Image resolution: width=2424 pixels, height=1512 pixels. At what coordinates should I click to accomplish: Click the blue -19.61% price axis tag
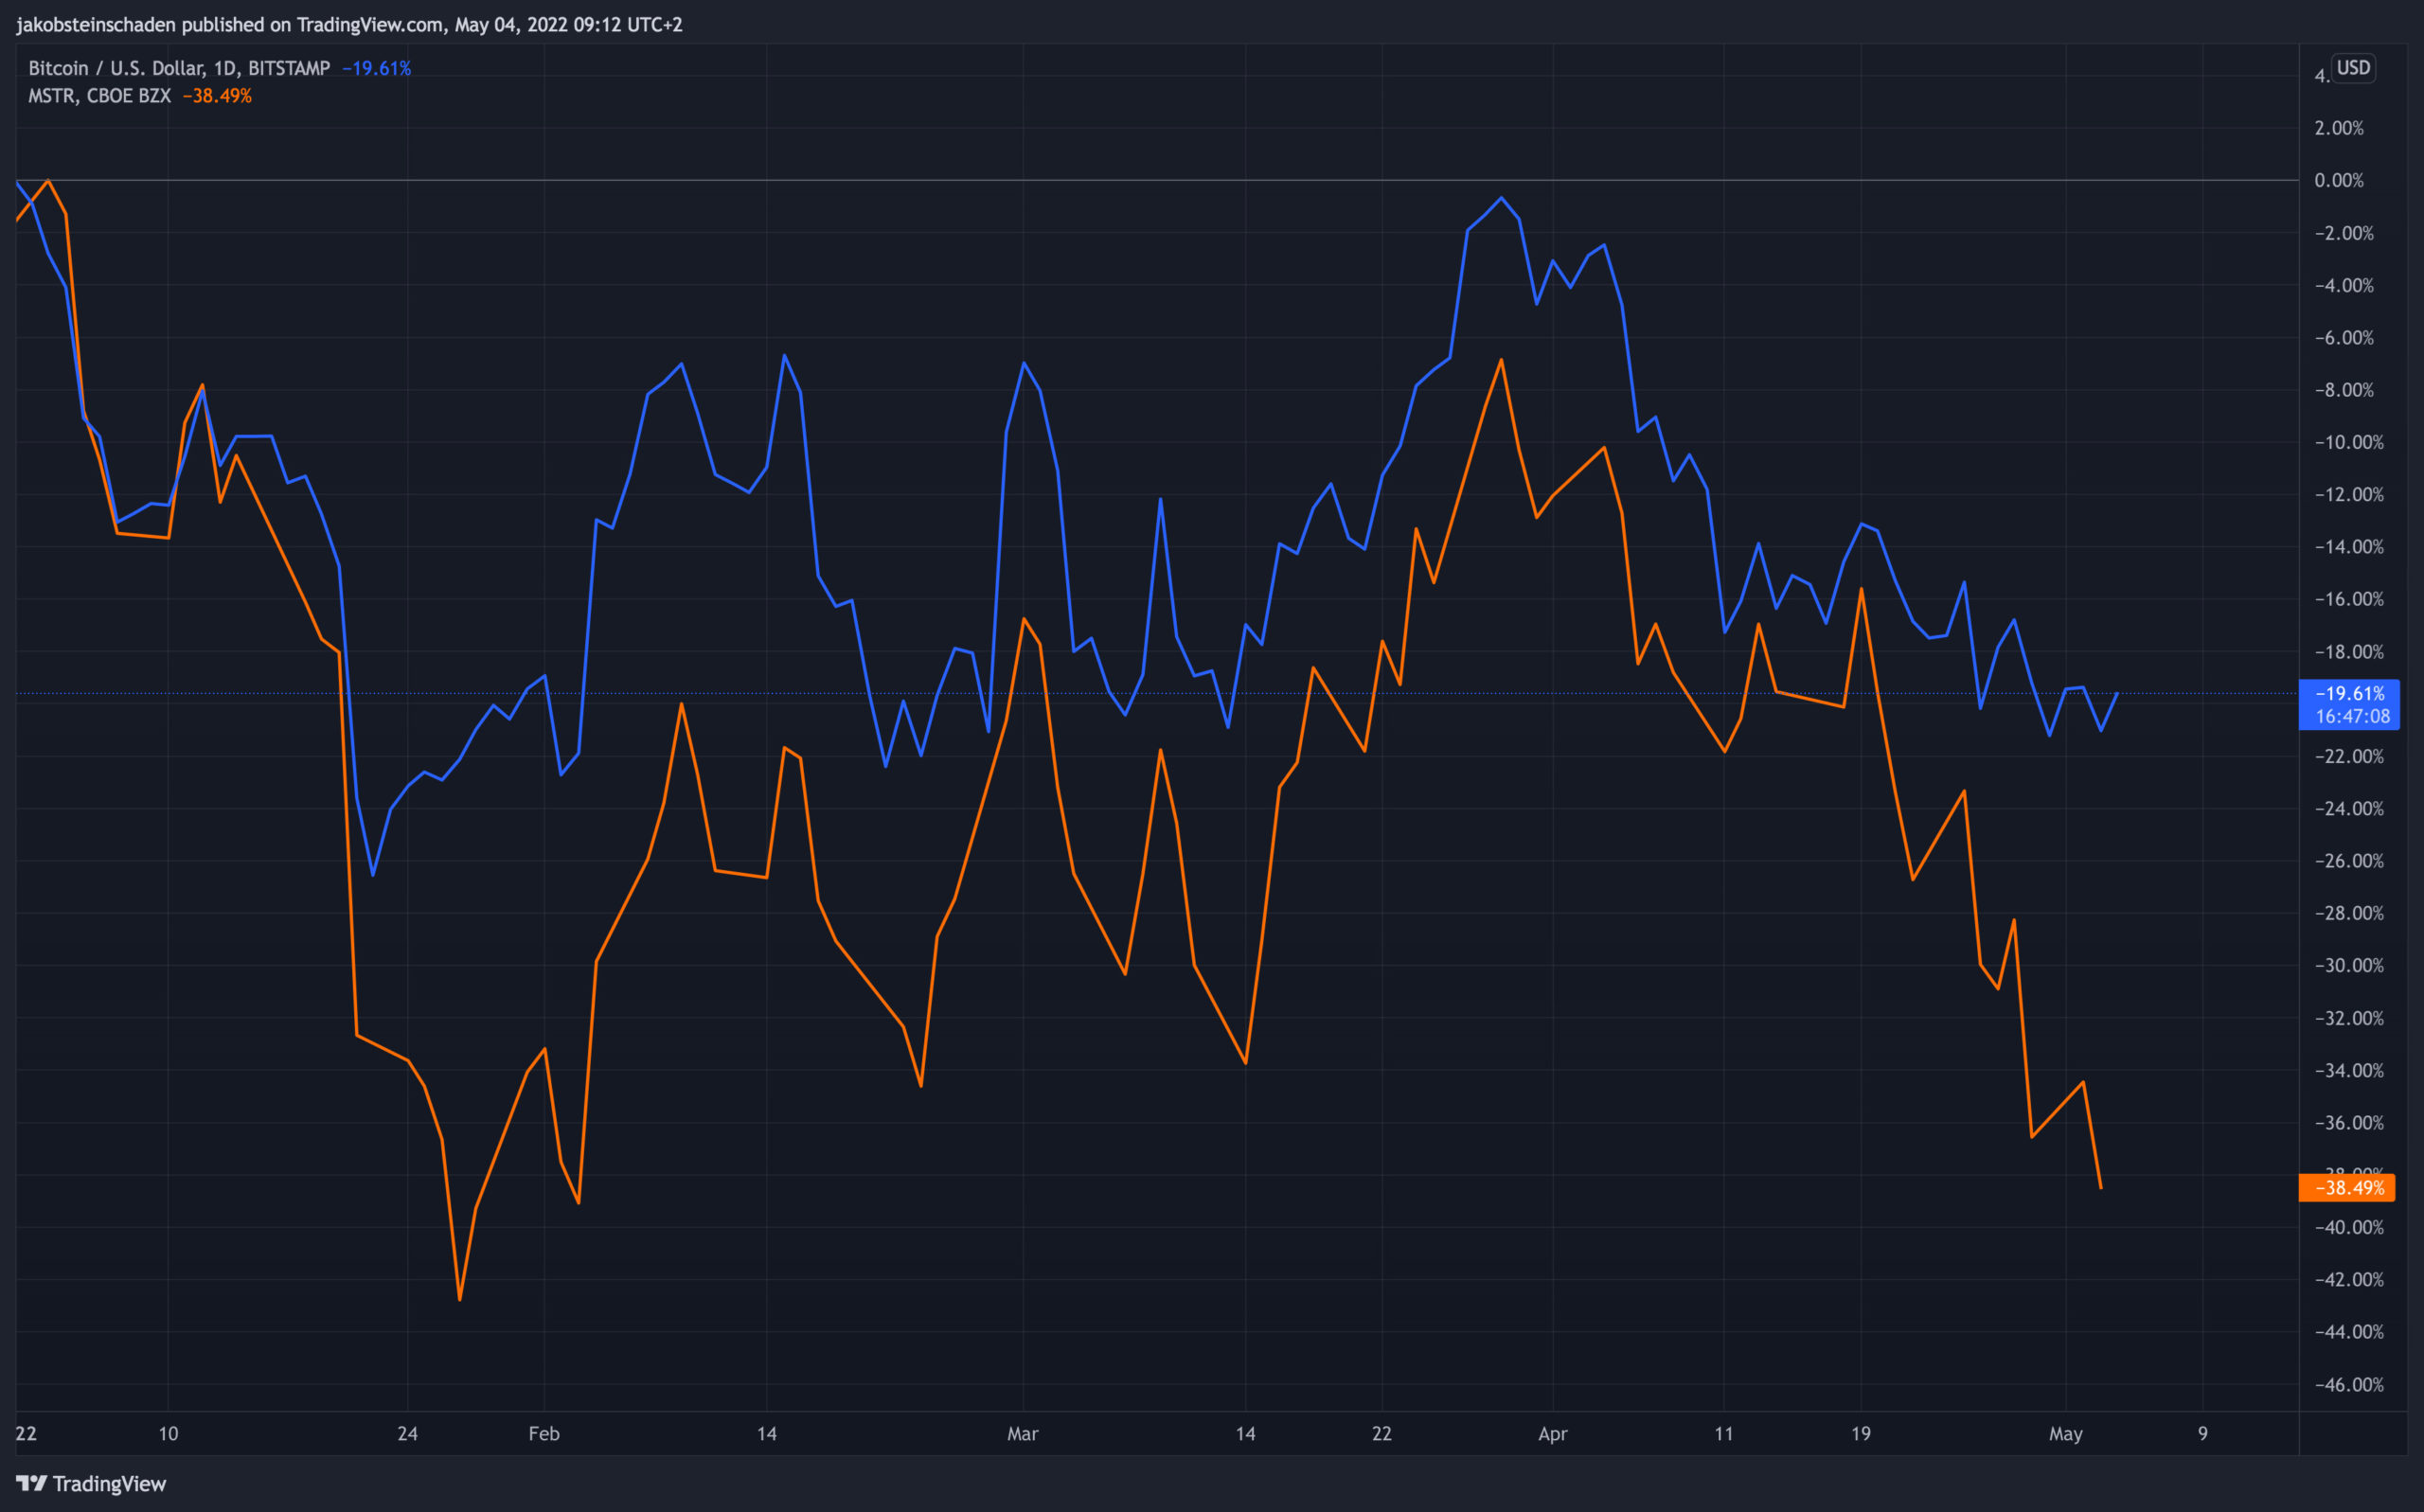[2349, 693]
